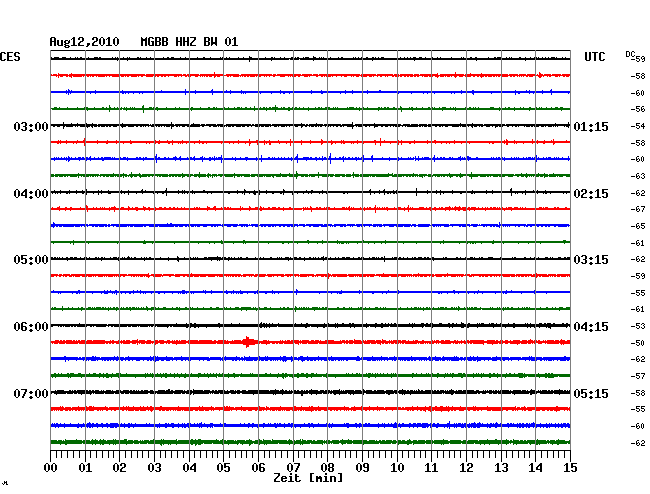Select the 03:00 local time label
This screenshot has width=650, height=494.
[x=31, y=126]
